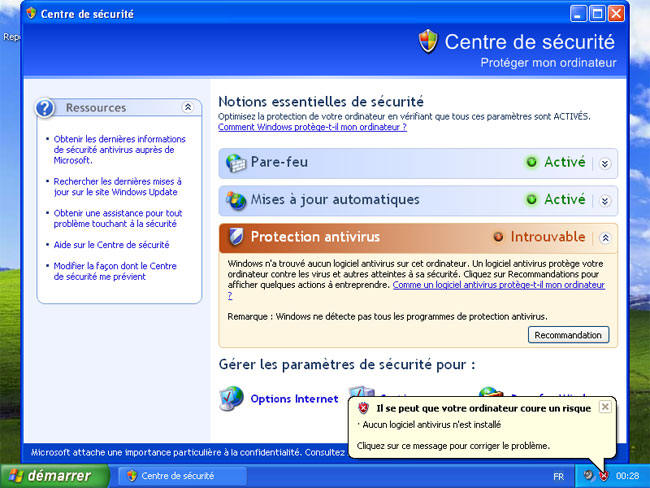Click the Recommandation button
This screenshot has width=650, height=488.
point(568,335)
